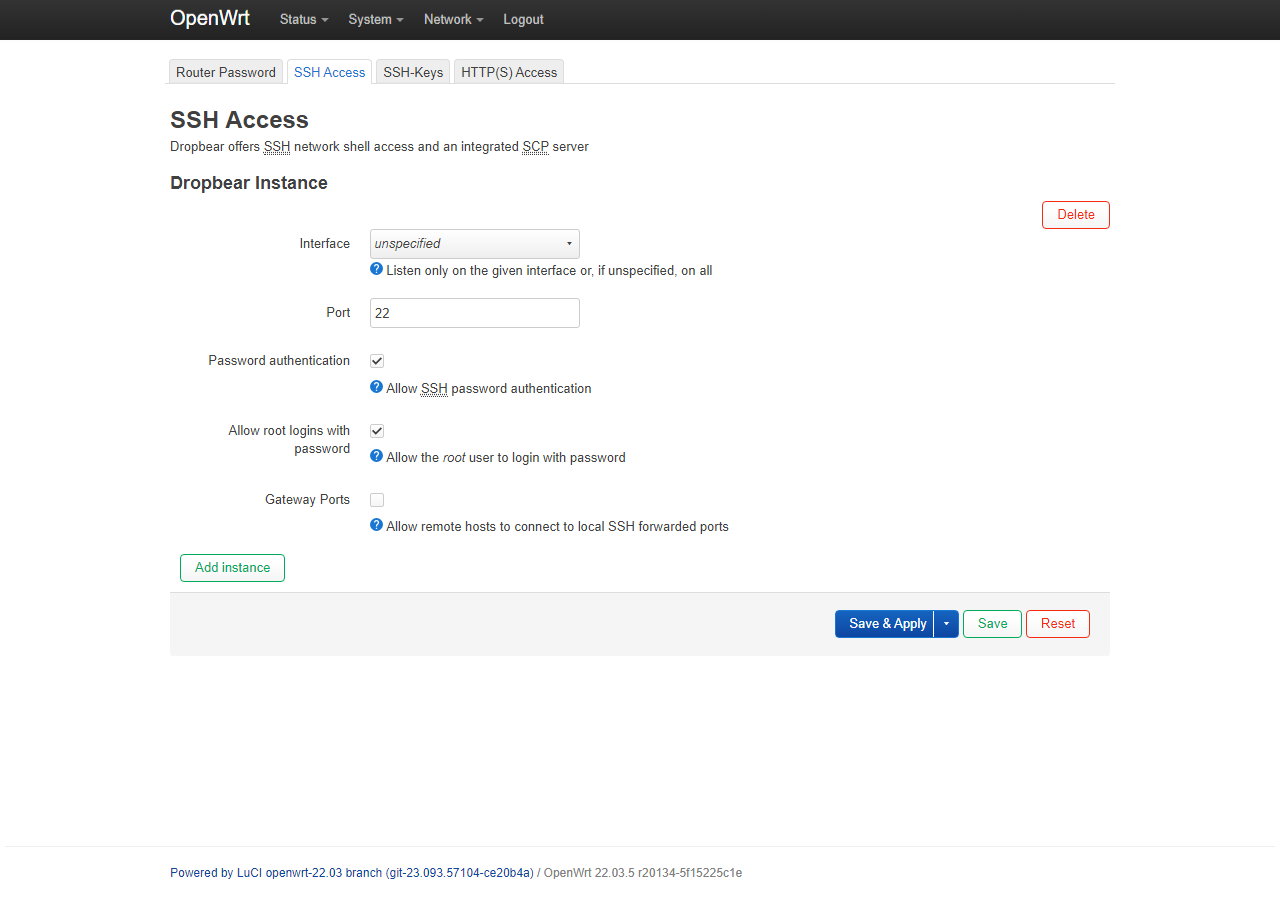Expand the Network menu
This screenshot has height=899, width=1280.
[x=453, y=20]
